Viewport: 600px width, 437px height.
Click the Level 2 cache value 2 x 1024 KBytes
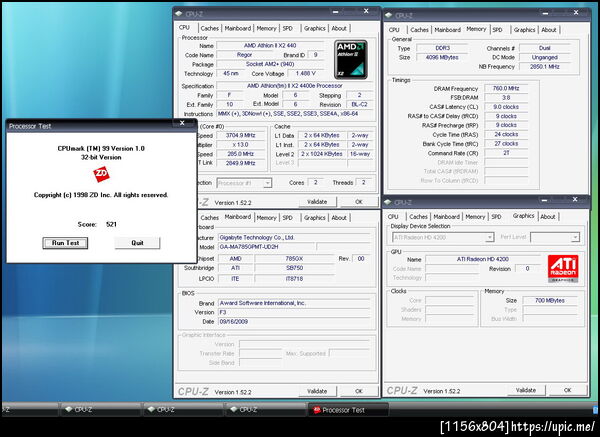click(321, 154)
